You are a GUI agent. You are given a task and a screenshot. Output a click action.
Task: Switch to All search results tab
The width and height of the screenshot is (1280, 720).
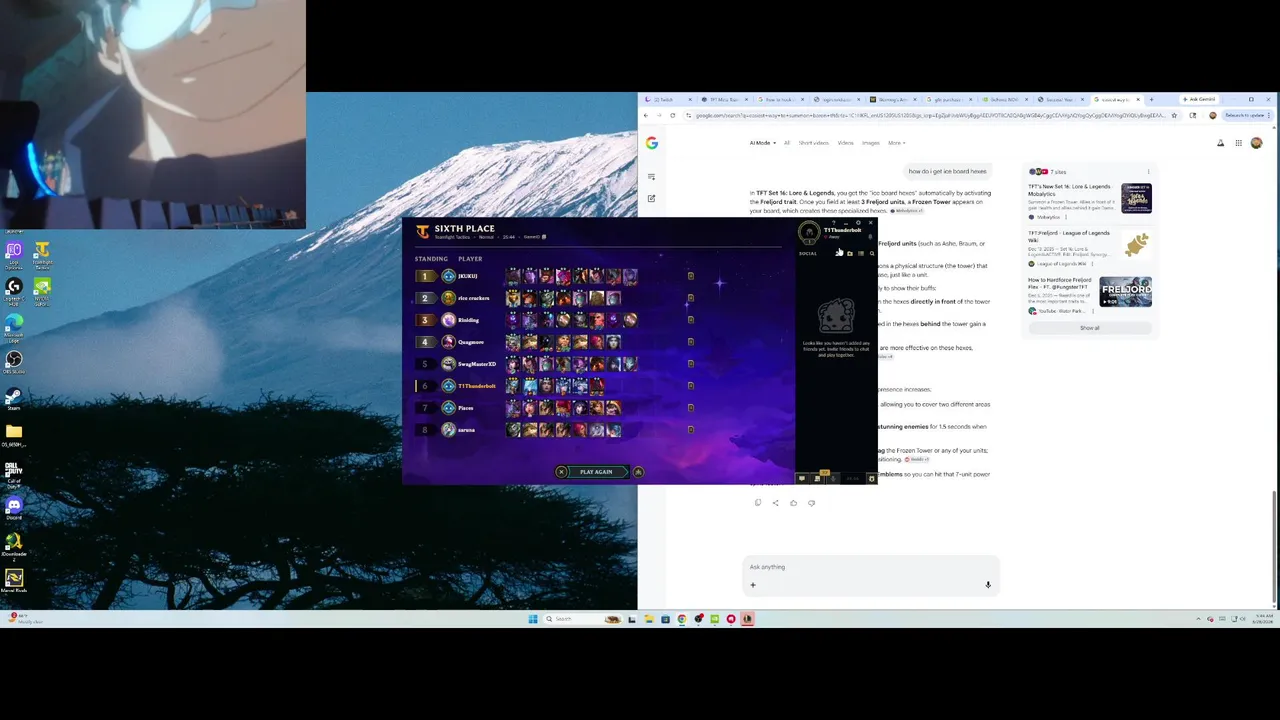pos(787,143)
